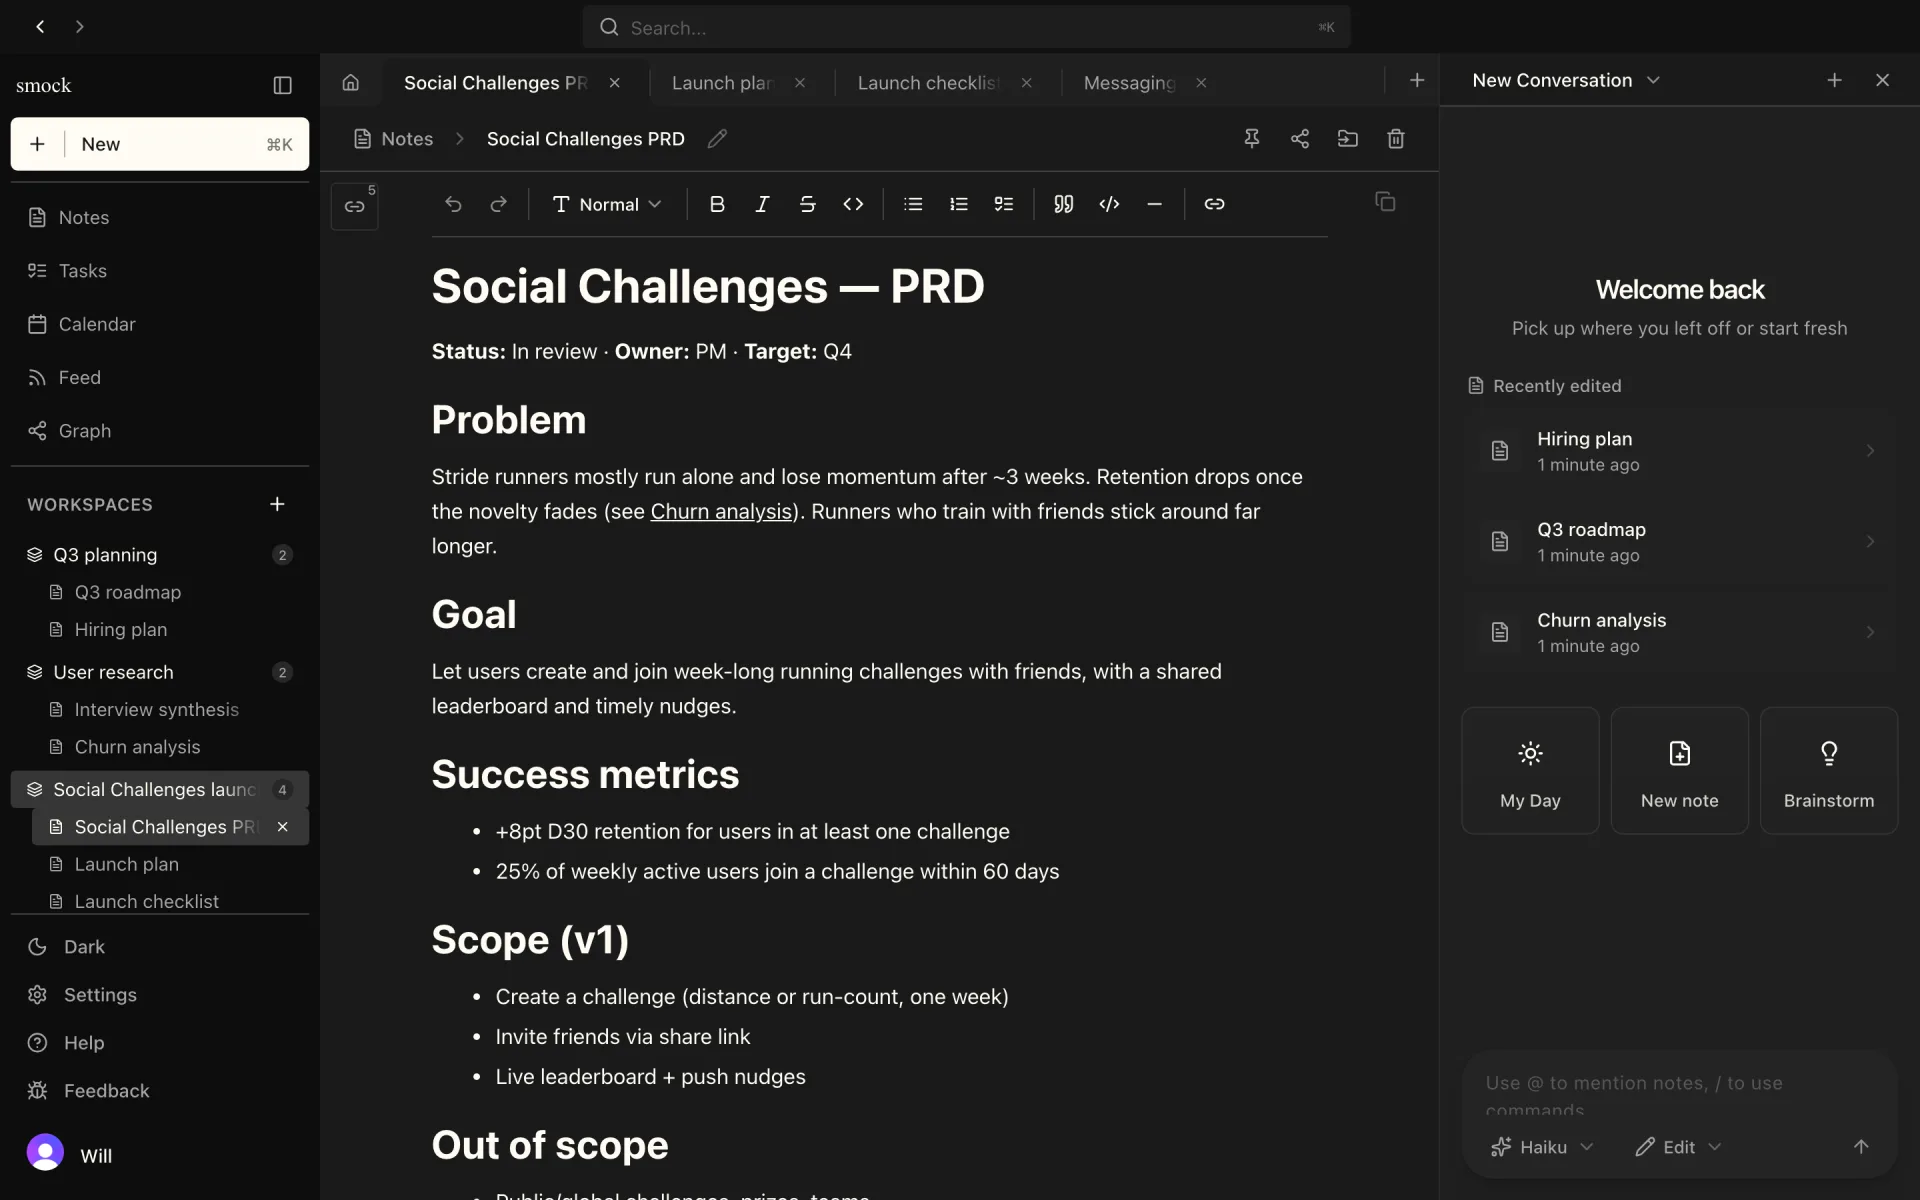Insert a code block

(x=1109, y=204)
